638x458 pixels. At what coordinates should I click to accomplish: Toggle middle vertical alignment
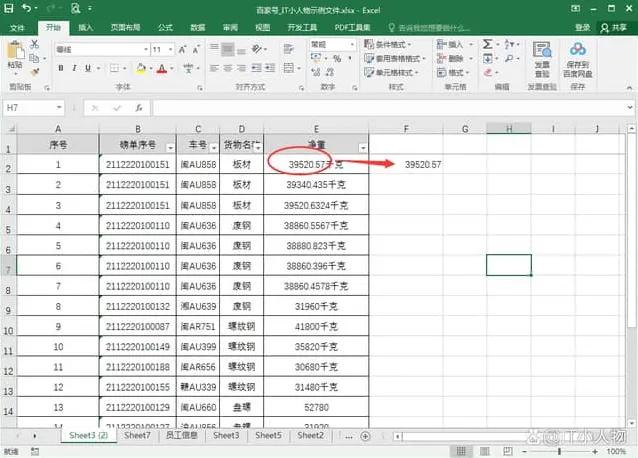tap(228, 50)
